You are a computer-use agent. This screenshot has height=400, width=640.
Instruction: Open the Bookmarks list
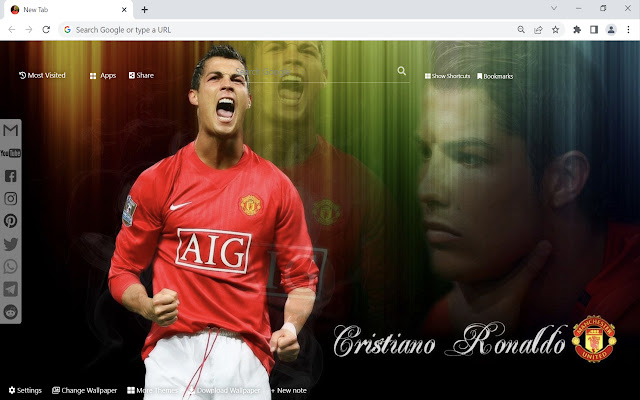click(x=495, y=76)
